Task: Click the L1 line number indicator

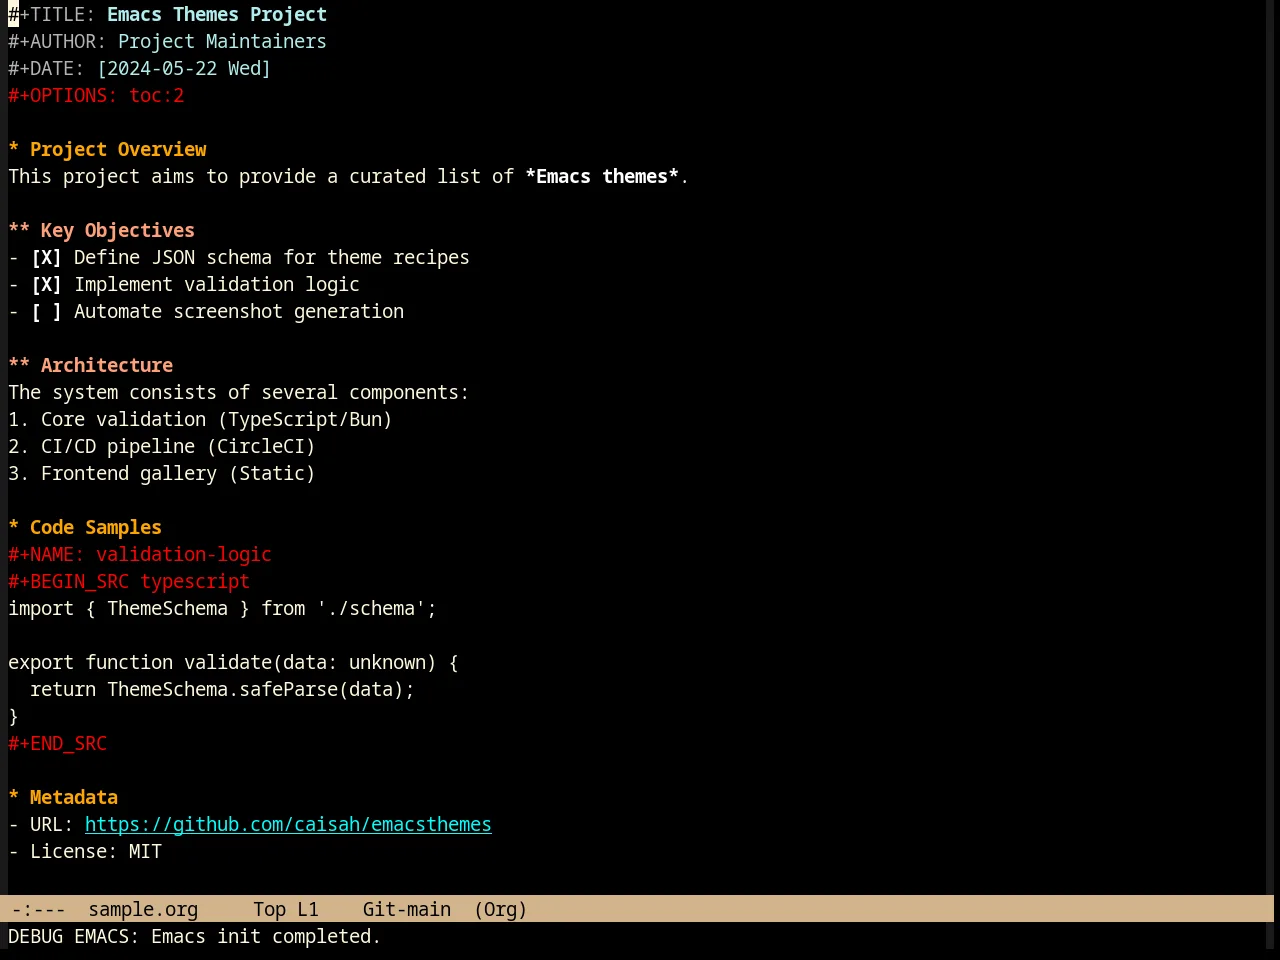Action: click(308, 909)
